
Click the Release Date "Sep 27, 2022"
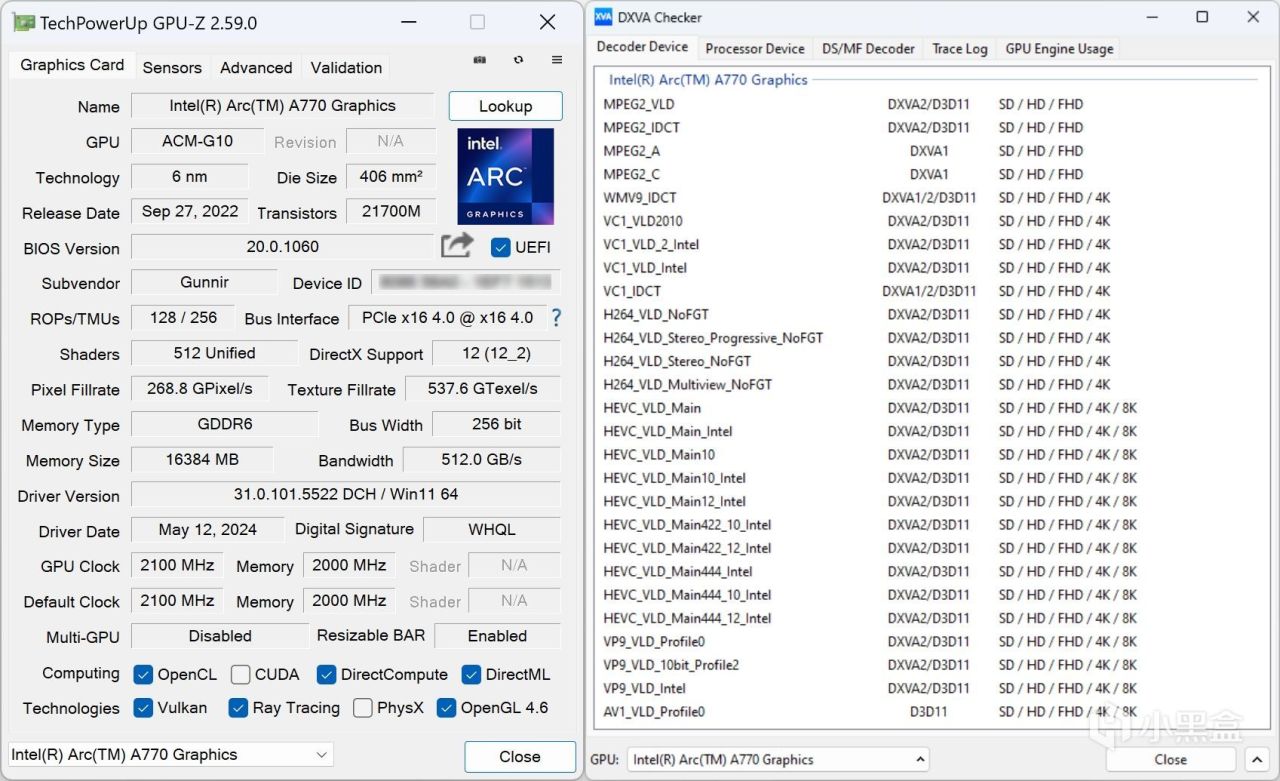coord(190,212)
